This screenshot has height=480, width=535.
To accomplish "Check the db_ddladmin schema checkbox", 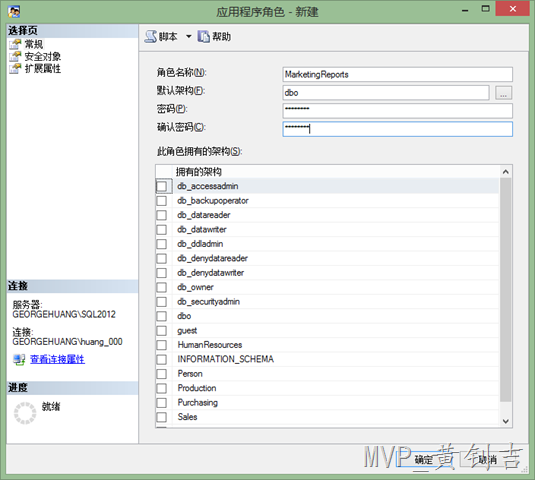I will tap(162, 244).
